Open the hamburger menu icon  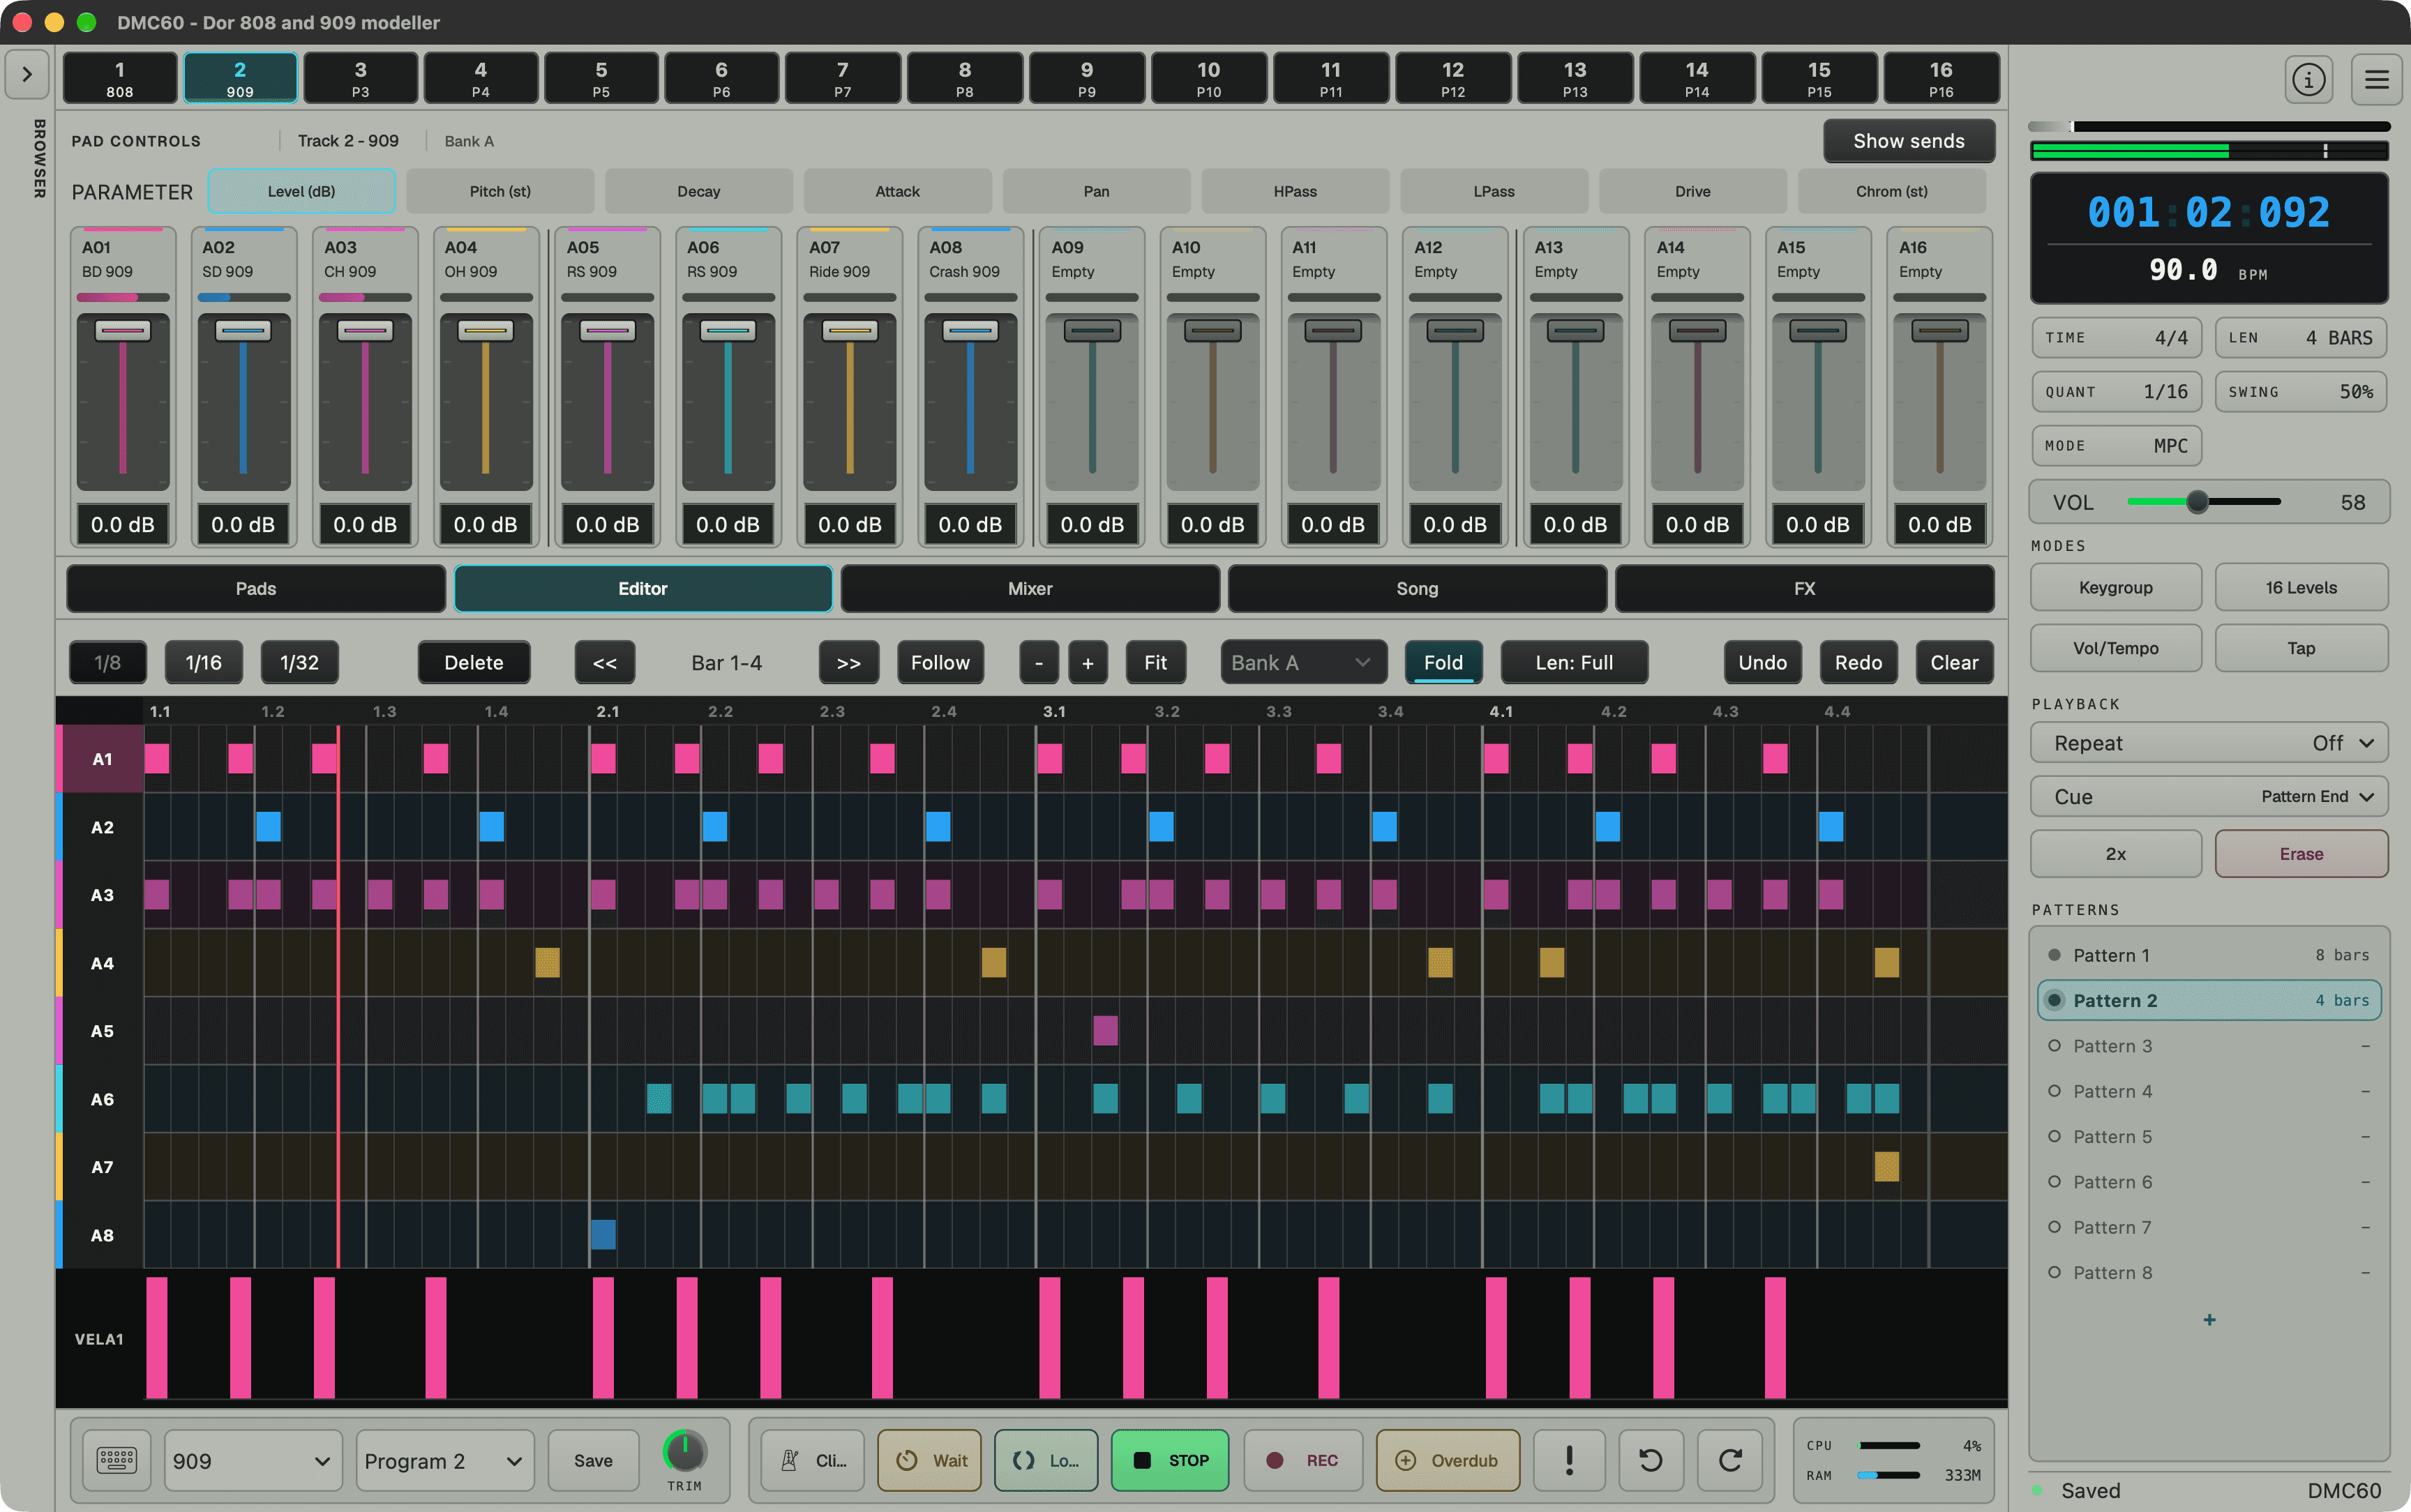click(x=2376, y=79)
